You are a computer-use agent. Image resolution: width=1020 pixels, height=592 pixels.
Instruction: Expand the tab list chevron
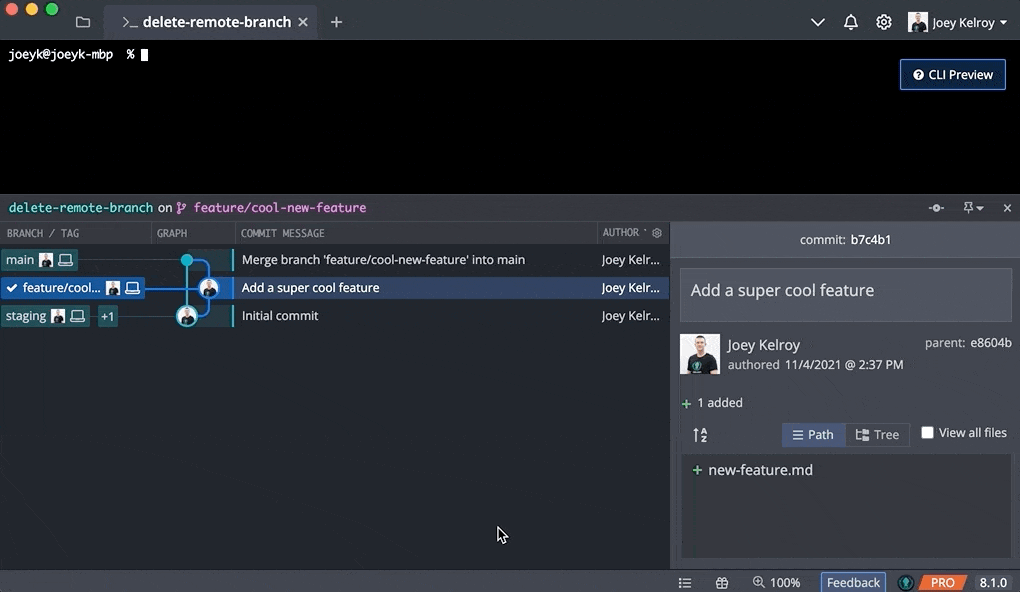818,22
